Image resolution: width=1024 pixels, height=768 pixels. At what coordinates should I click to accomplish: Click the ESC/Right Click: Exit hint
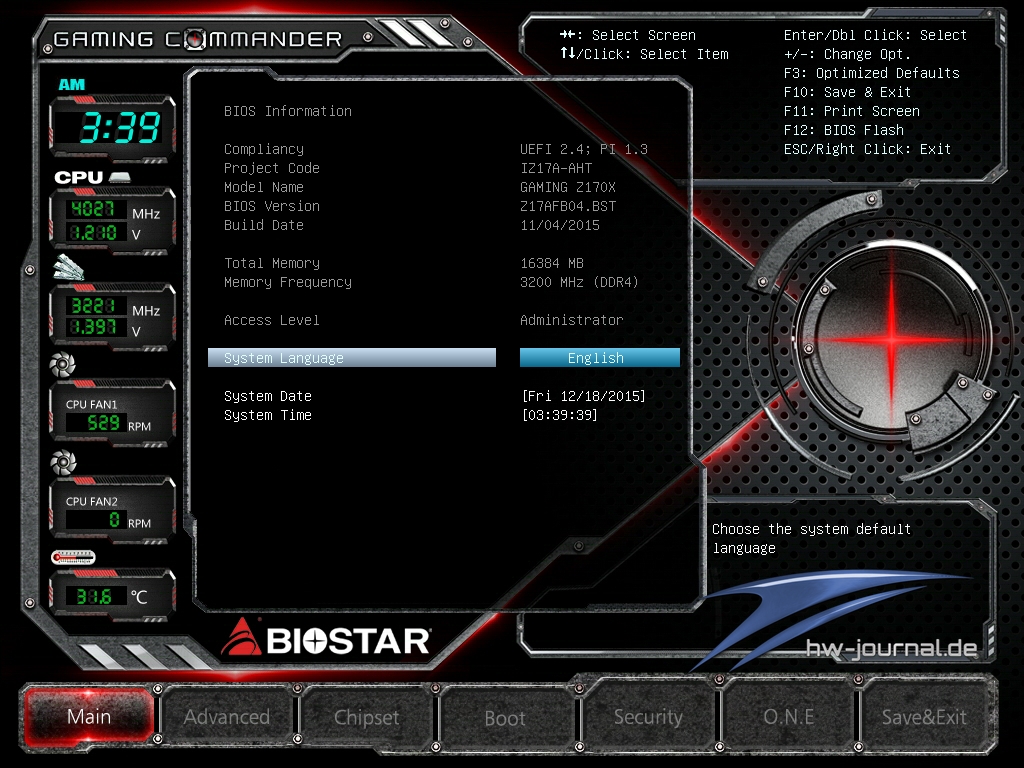(x=867, y=149)
